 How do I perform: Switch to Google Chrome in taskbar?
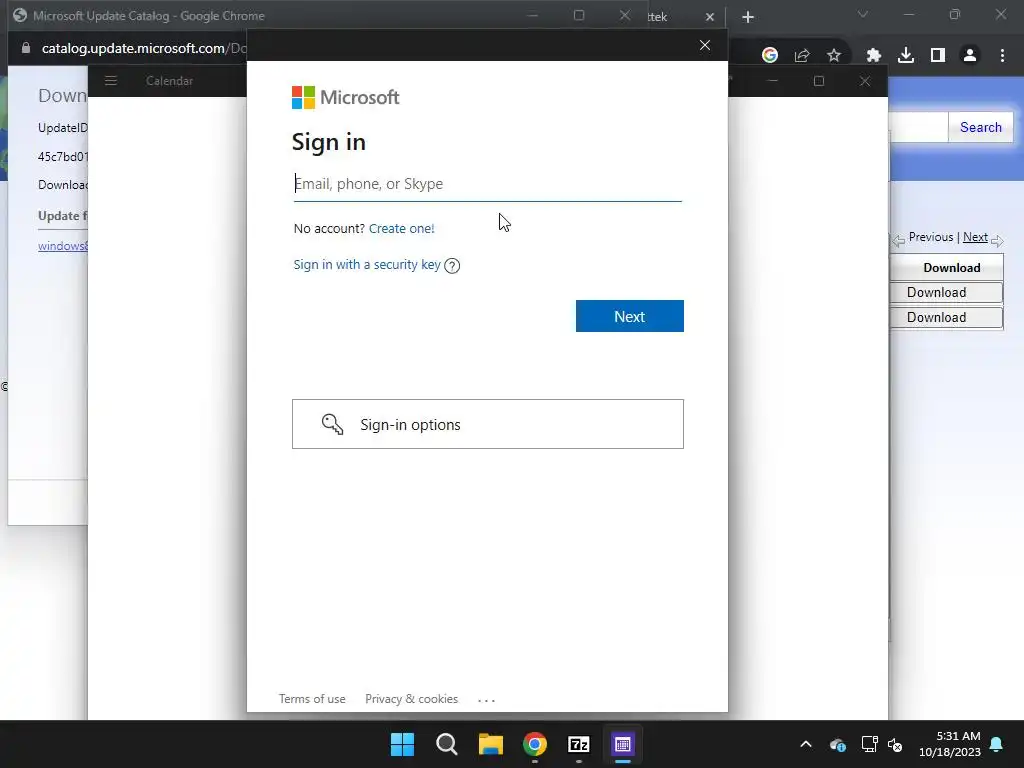click(x=534, y=744)
